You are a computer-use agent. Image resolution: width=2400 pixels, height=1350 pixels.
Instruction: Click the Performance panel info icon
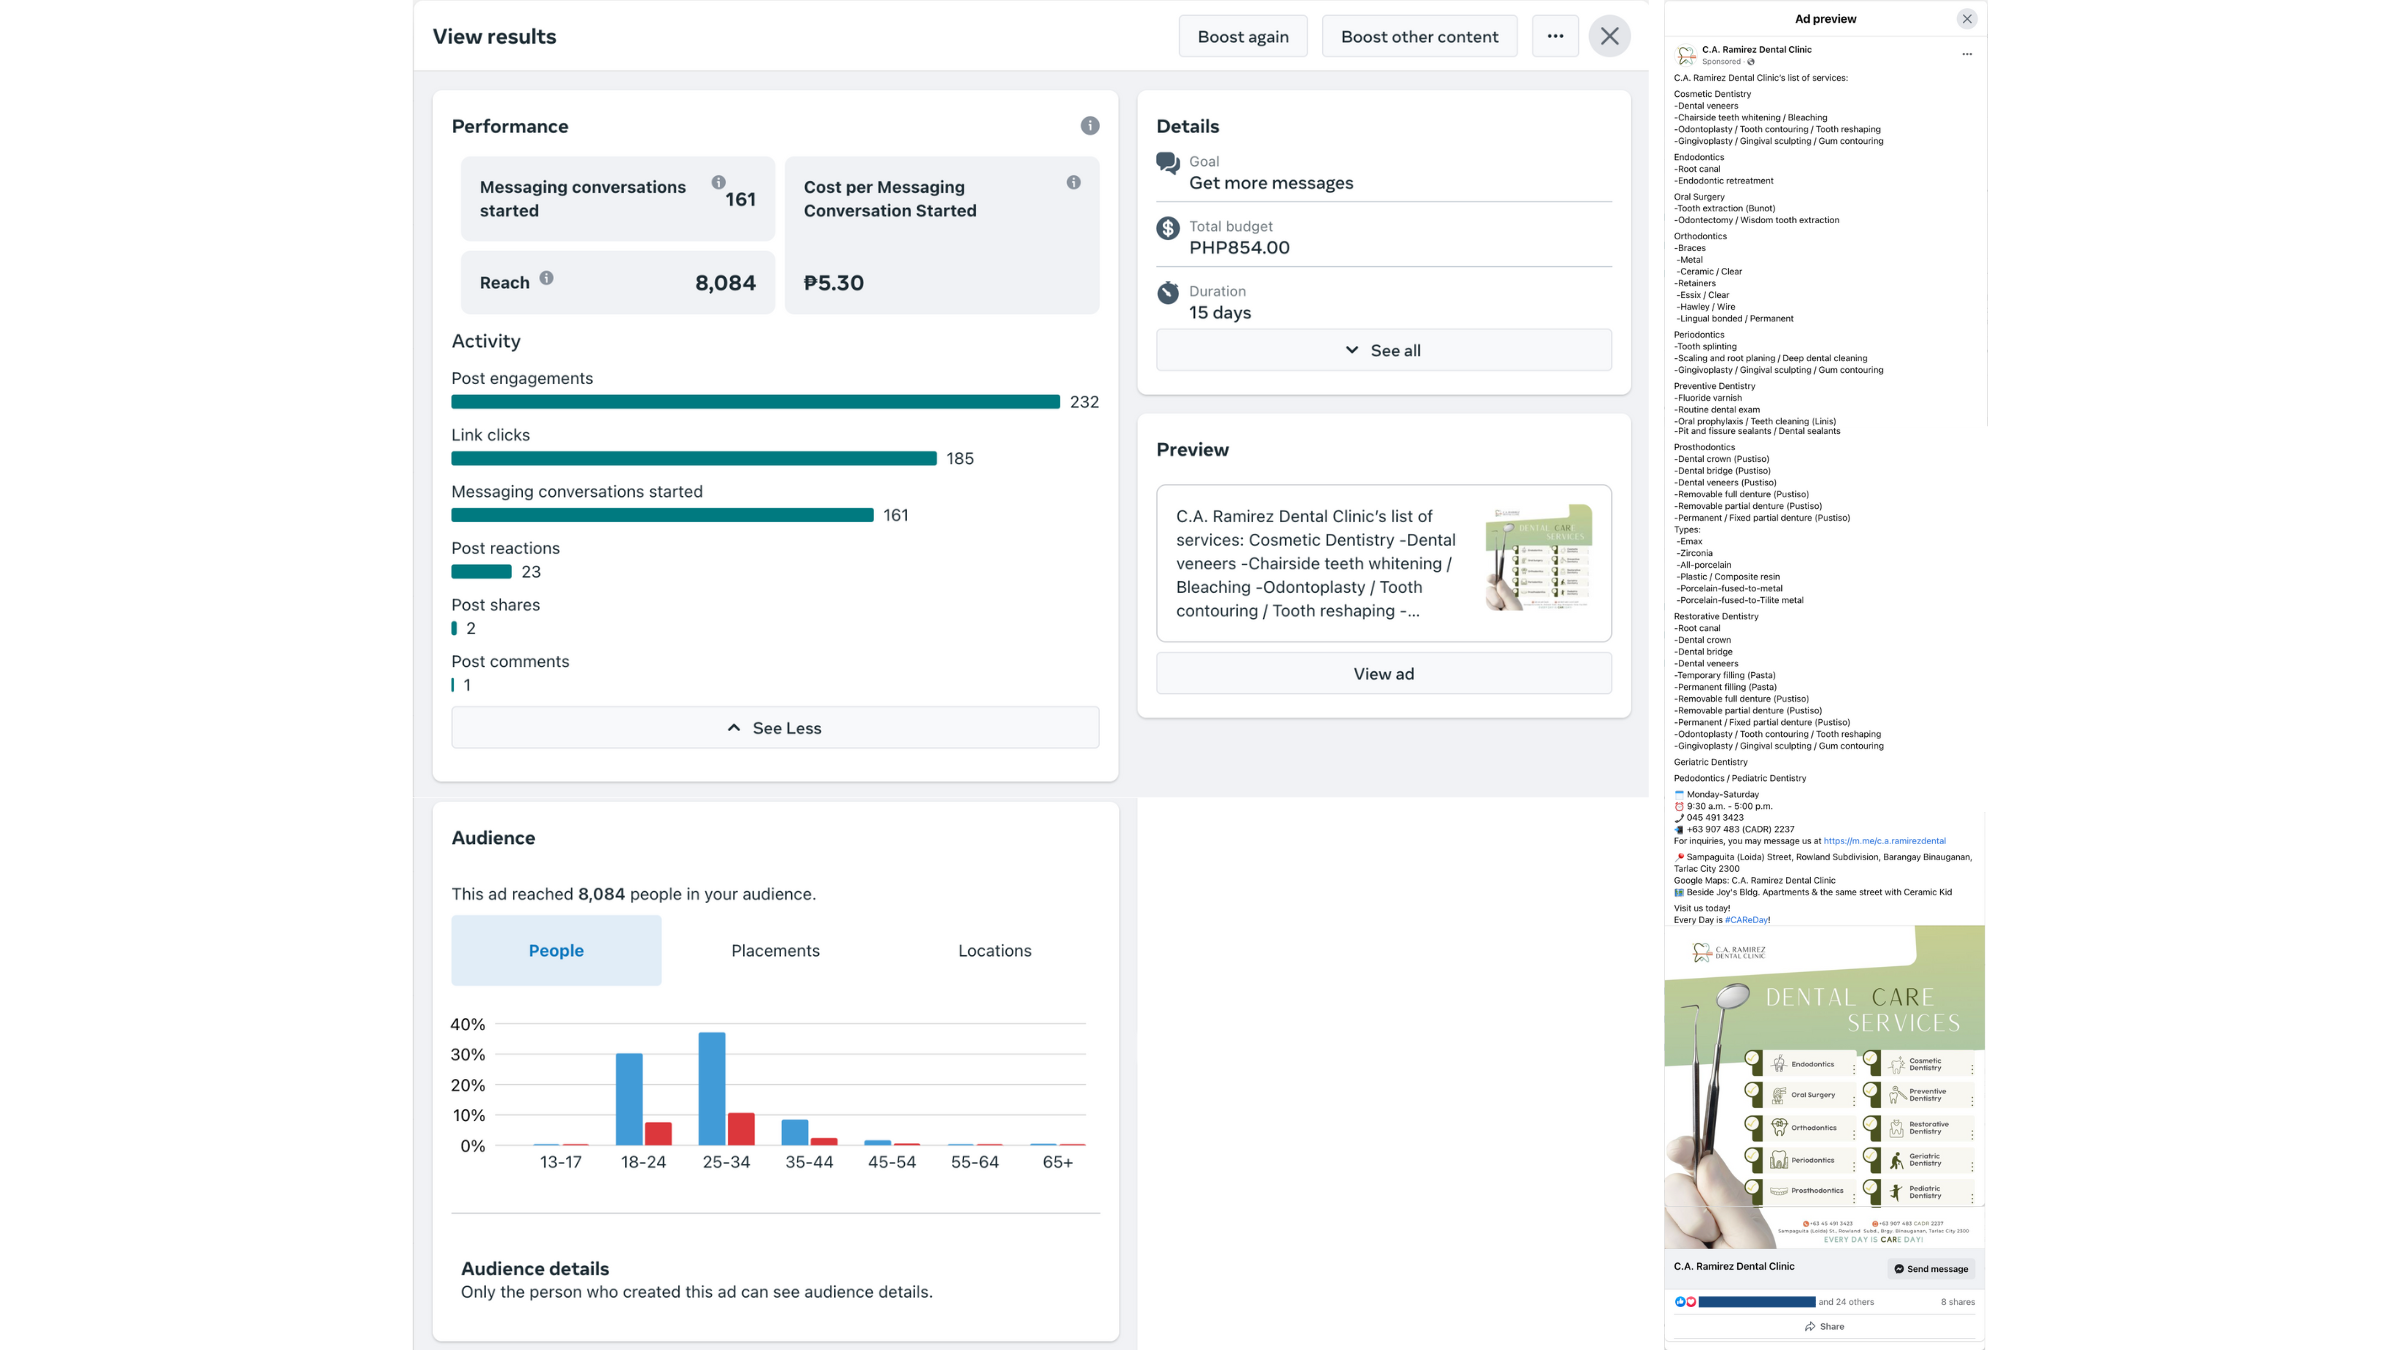pyautogui.click(x=1090, y=126)
